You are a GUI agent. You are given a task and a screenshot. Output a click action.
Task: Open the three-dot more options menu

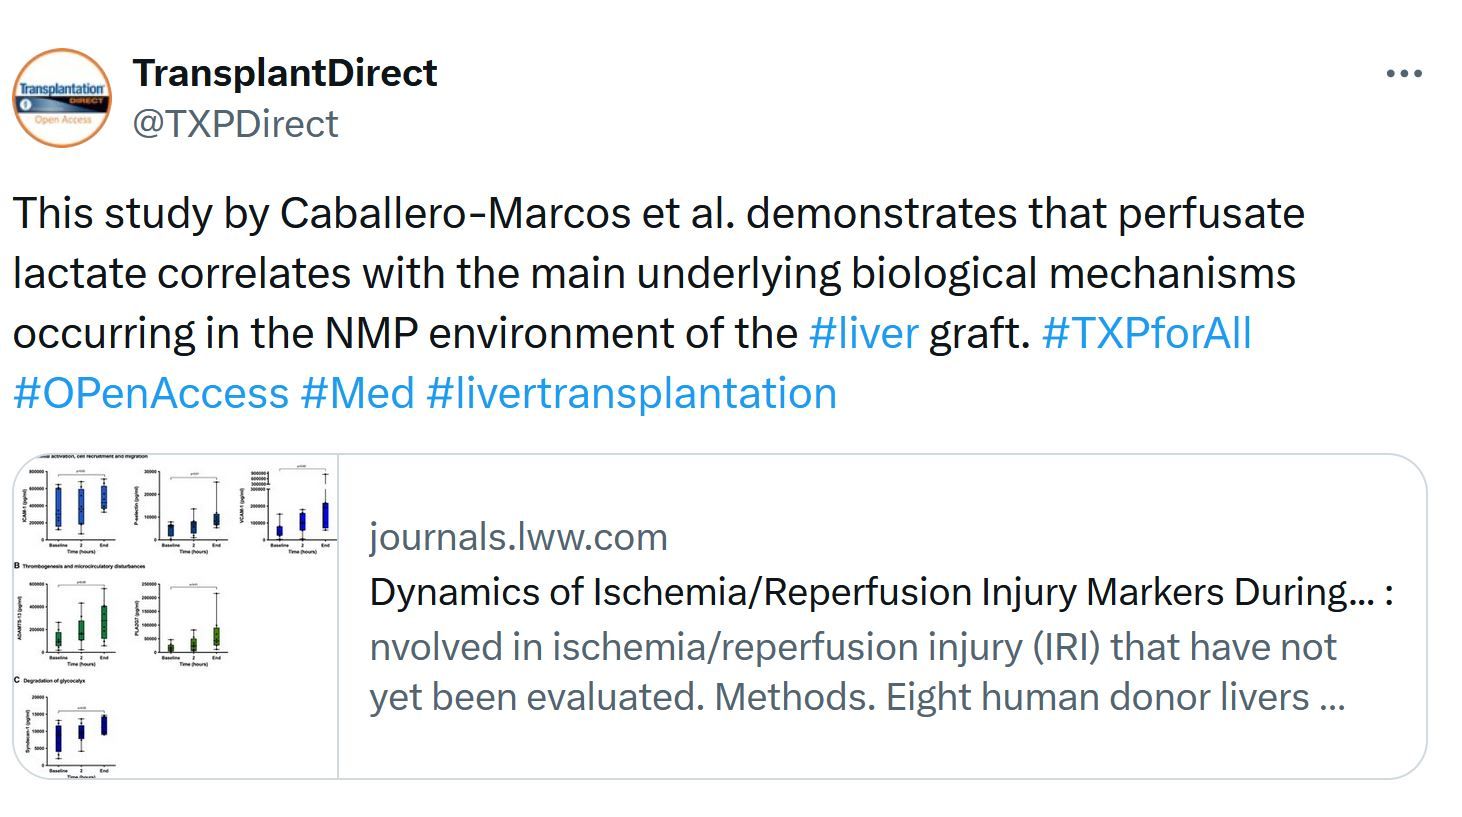tap(1404, 74)
